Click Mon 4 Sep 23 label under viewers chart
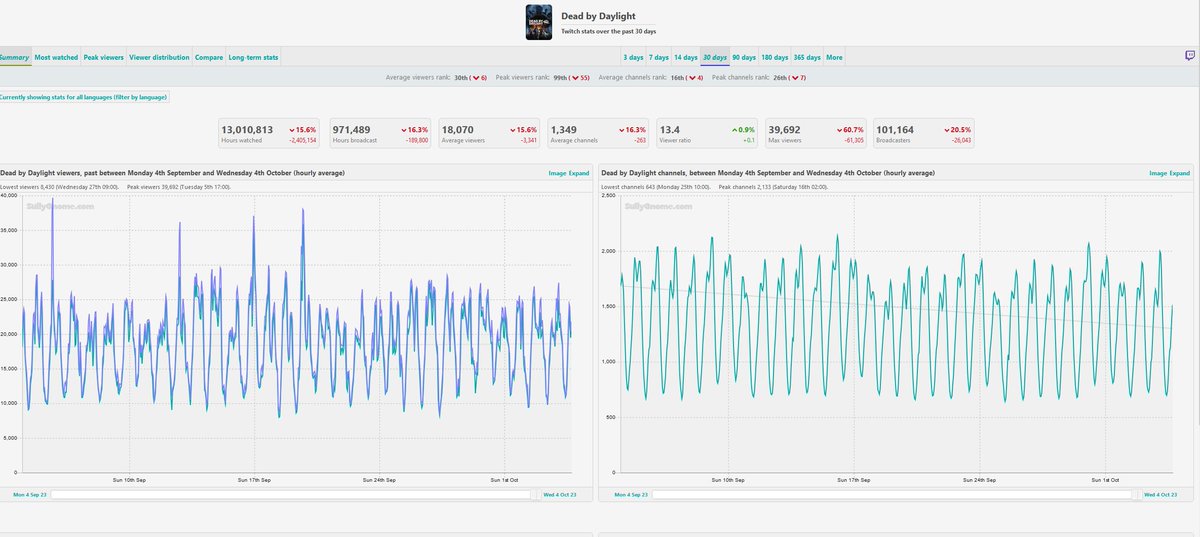The image size is (1200, 537). click(30, 494)
